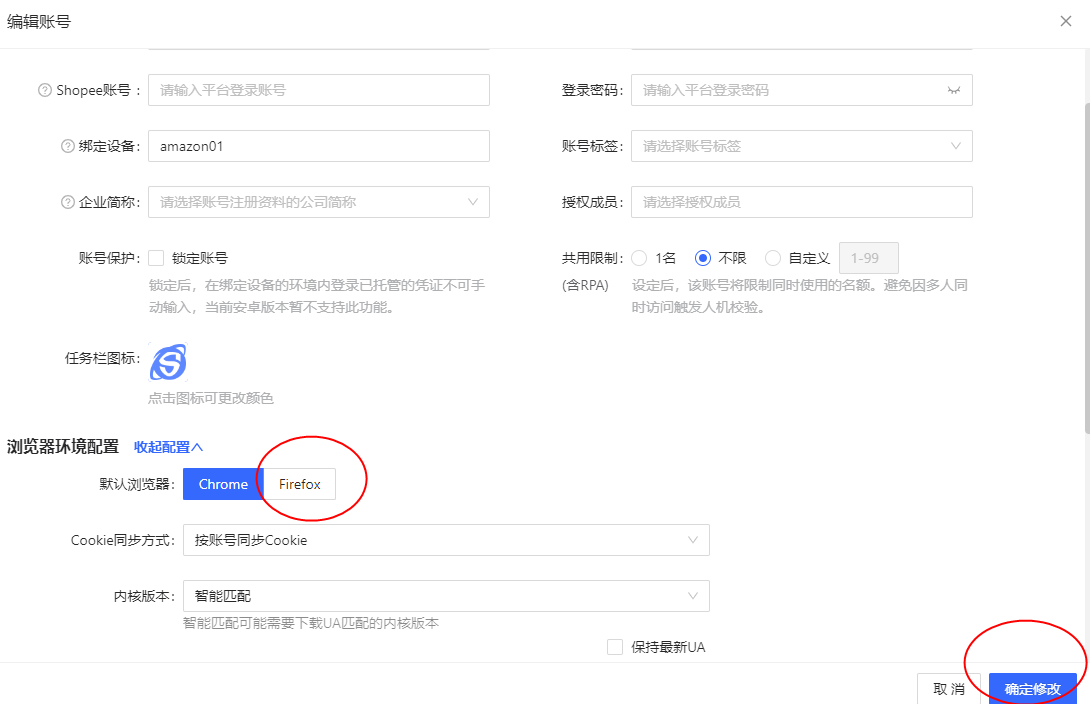Screen dimensions: 1090x704
Task: Select the 不限 radio option
Action: coord(703,258)
